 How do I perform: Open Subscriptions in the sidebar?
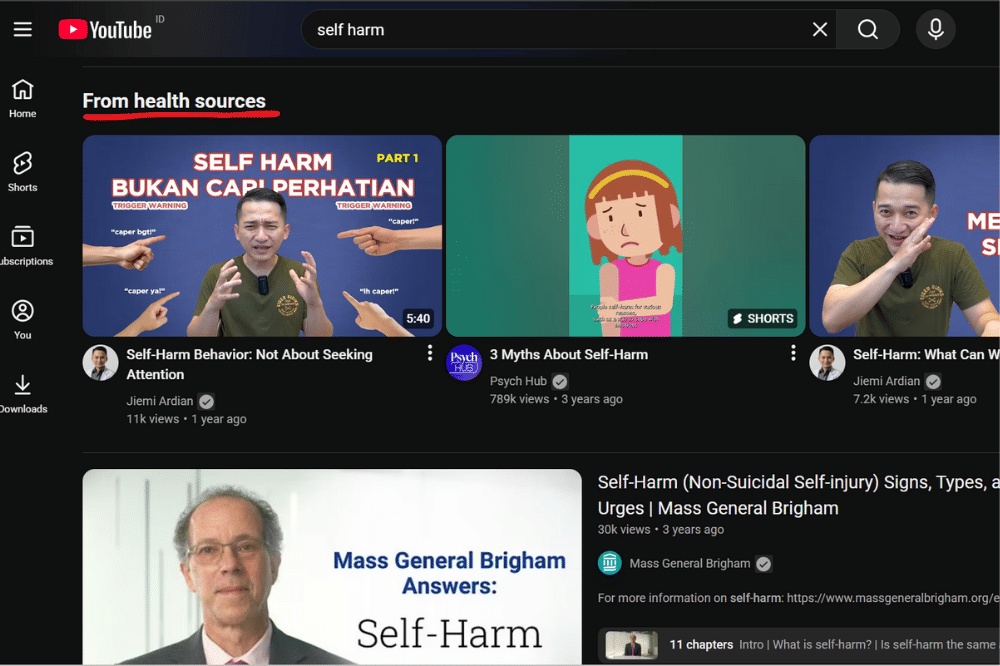pyautogui.click(x=23, y=246)
